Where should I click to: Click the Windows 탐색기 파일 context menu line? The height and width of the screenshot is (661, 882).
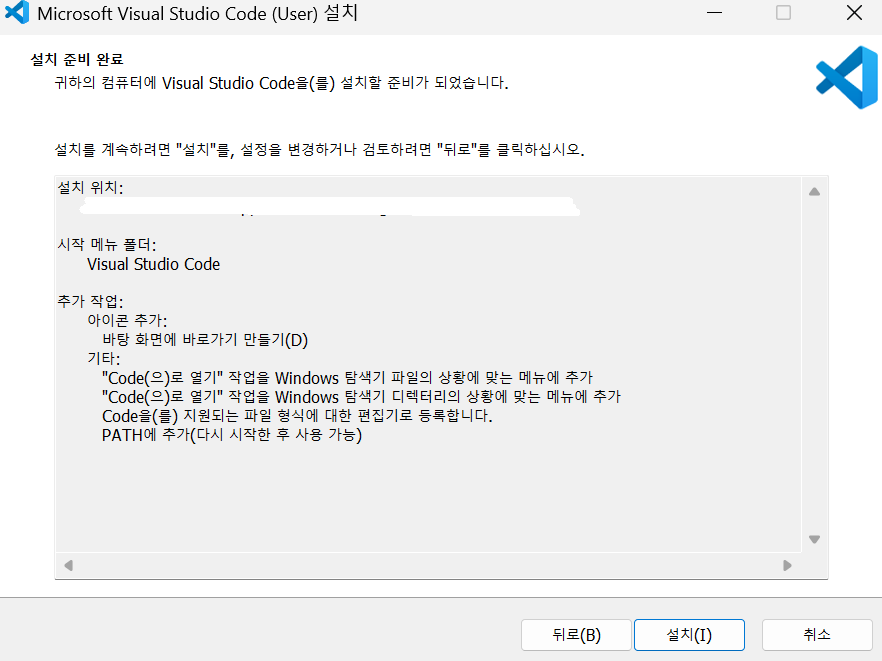348,377
